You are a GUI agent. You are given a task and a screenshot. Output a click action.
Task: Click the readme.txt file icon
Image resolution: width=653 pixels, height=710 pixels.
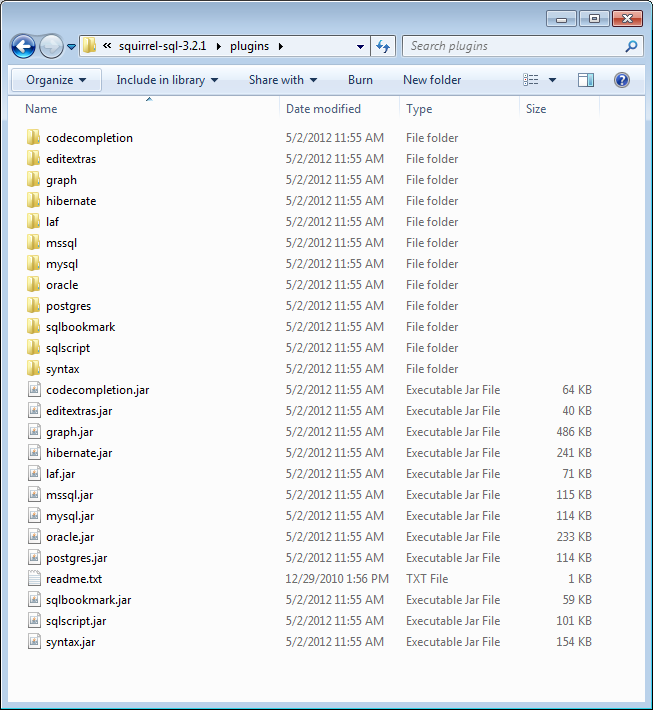[x=34, y=579]
